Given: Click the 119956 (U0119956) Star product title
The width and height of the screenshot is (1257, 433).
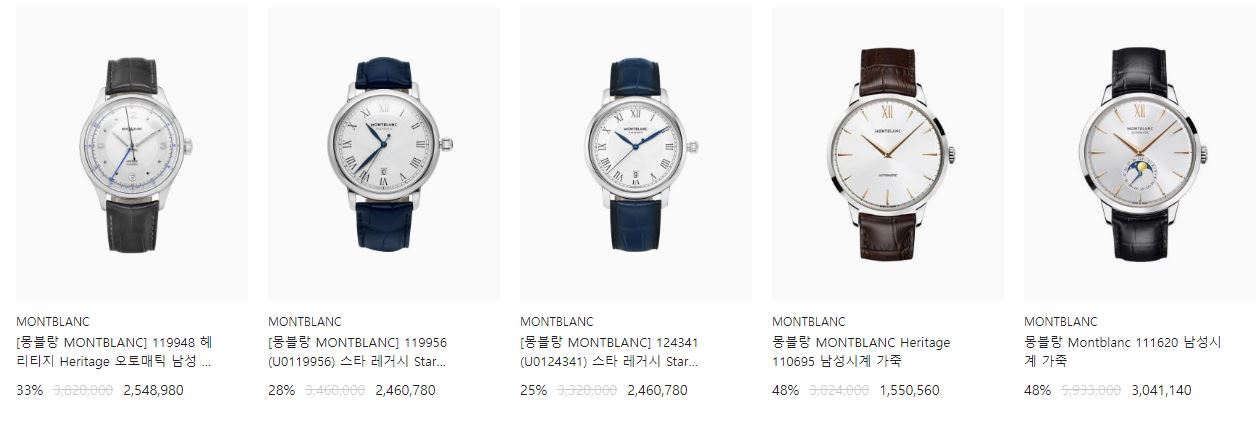Looking at the screenshot, I should pos(358,351).
